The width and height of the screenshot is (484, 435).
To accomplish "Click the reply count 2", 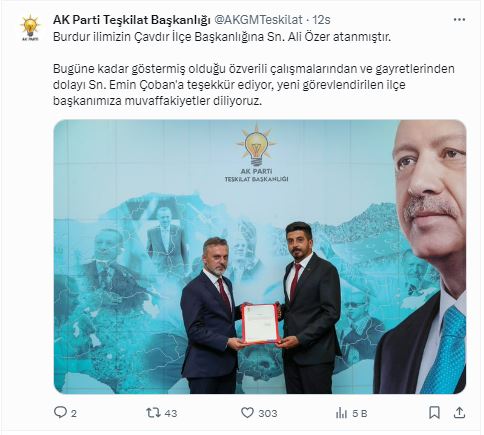I will tap(74, 413).
